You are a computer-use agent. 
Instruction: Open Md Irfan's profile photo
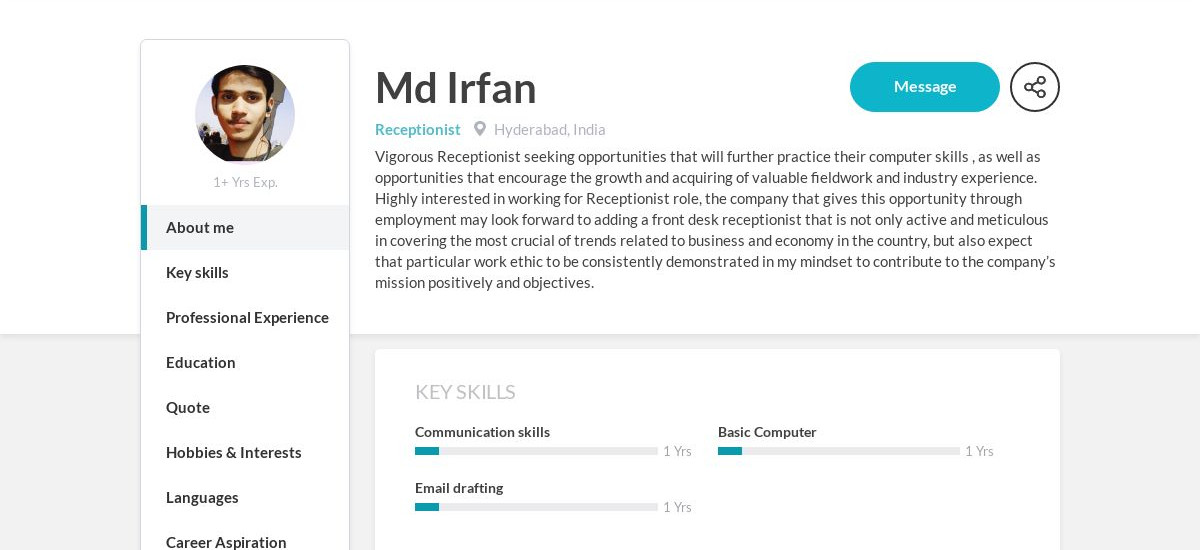tap(245, 114)
